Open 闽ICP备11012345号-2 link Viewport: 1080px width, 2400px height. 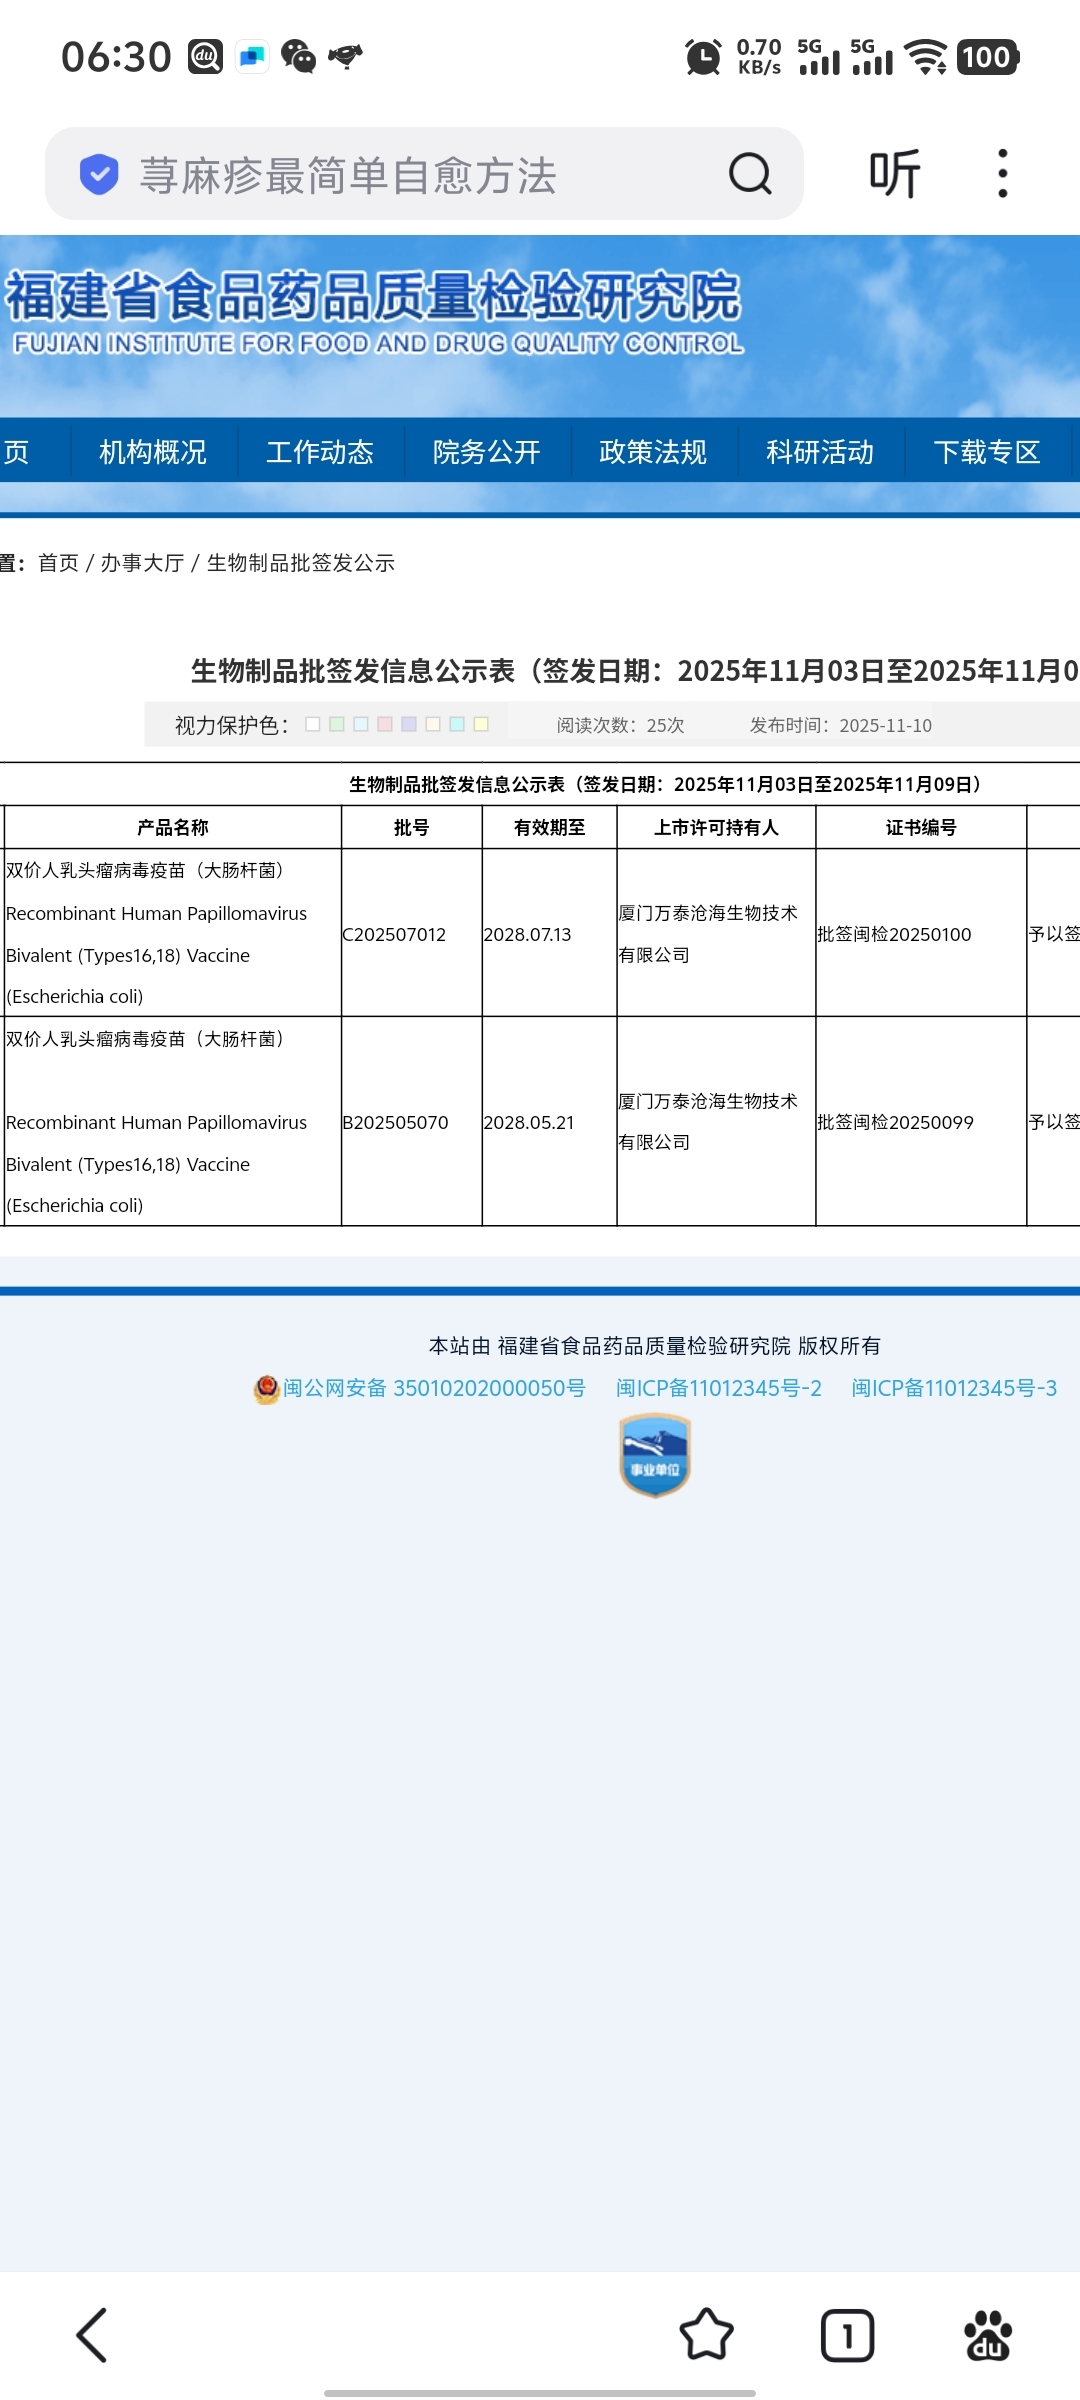tap(719, 1388)
